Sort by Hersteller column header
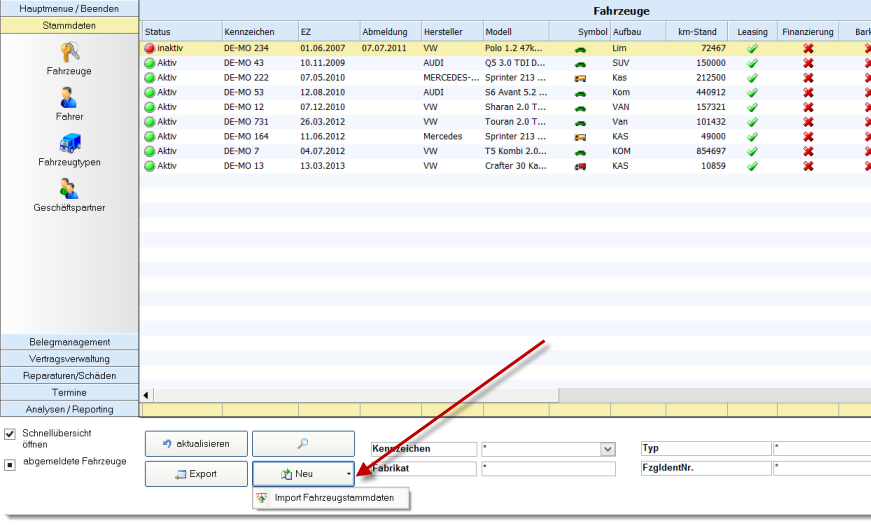This screenshot has width=871, height=525. tap(452, 32)
